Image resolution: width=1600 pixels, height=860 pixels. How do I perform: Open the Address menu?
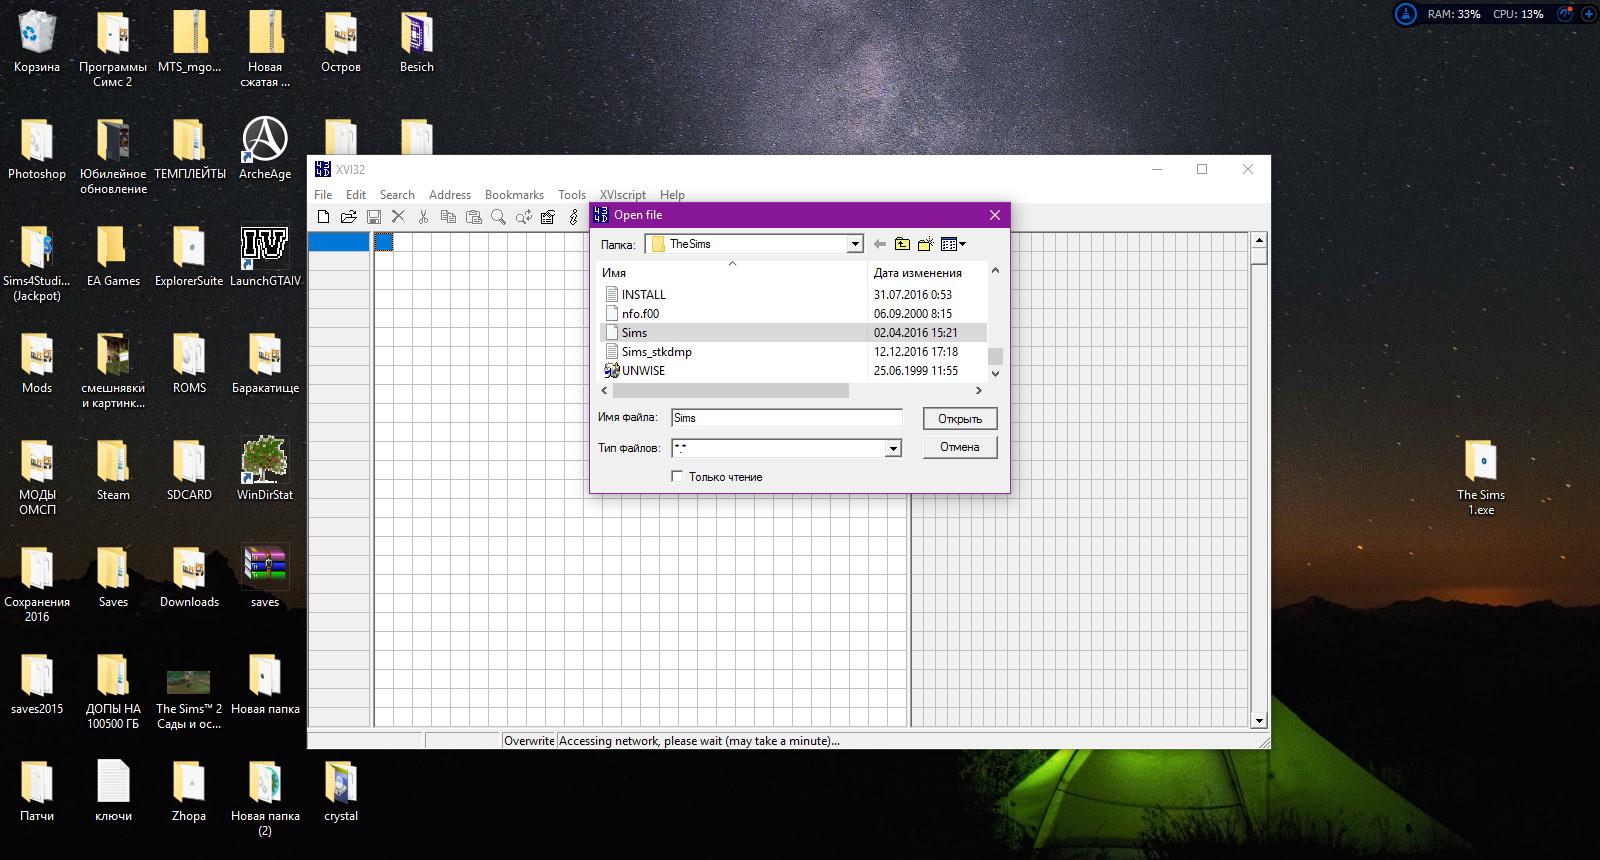(x=450, y=195)
